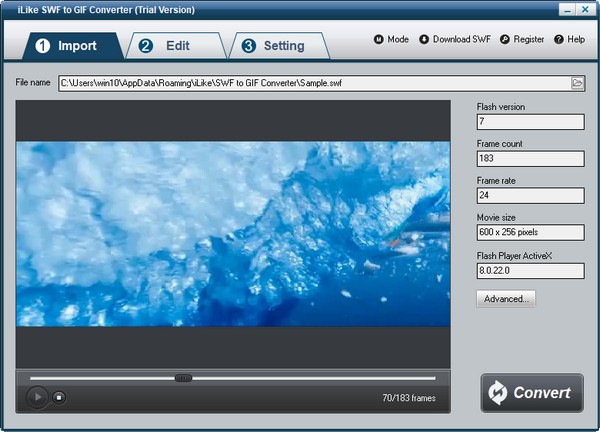
Task: Click the Convert button
Action: coord(532,393)
